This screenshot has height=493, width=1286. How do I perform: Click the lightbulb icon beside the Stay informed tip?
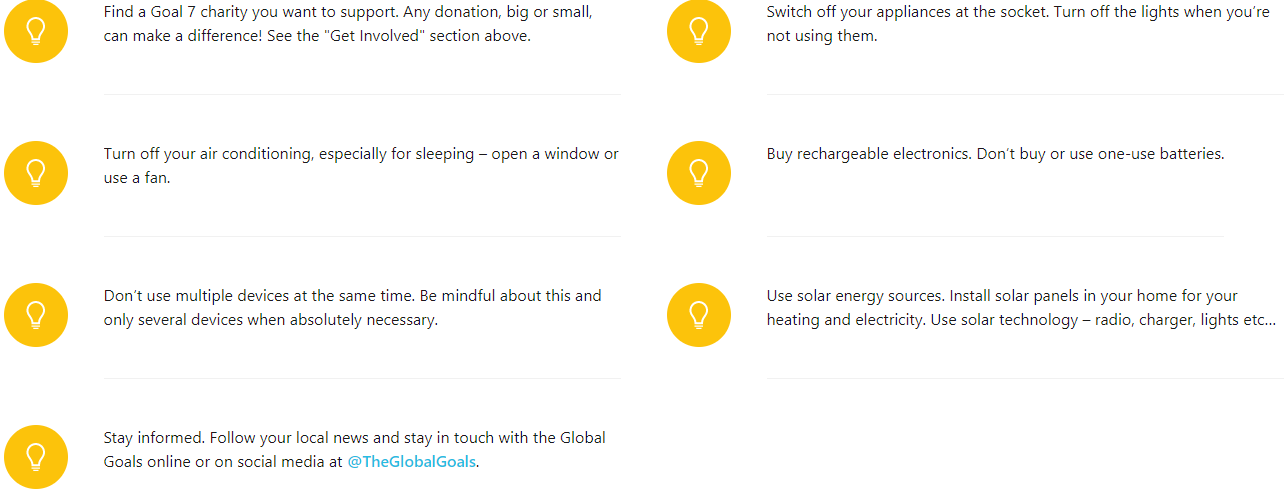click(36, 457)
